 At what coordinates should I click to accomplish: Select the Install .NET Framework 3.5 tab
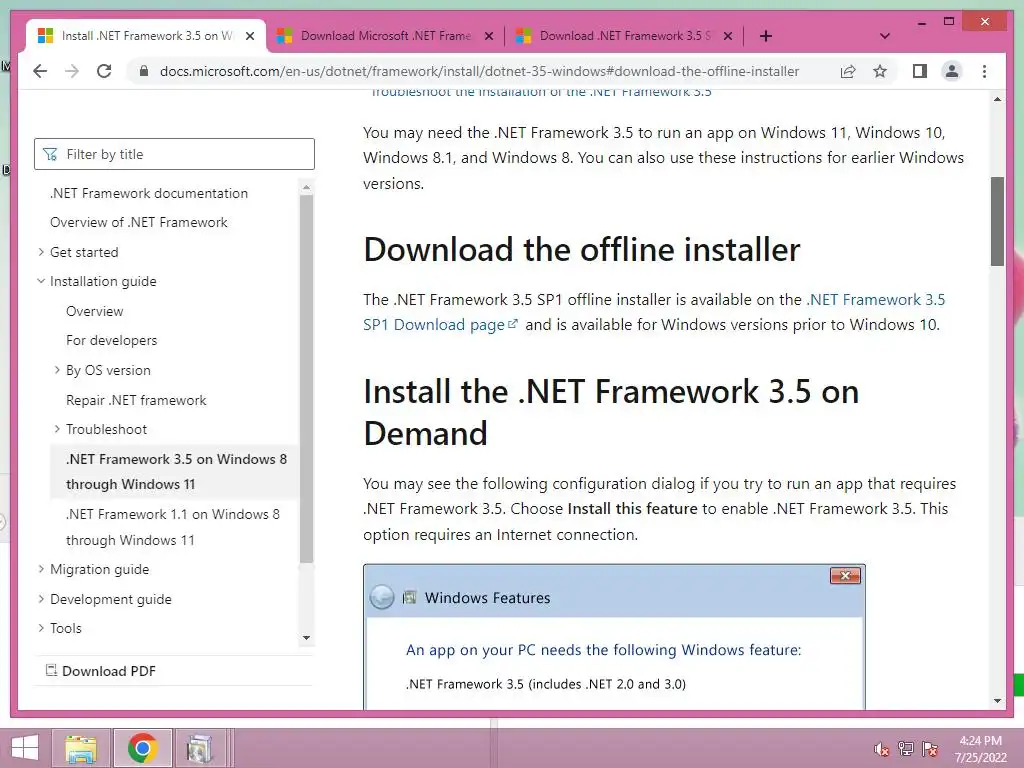tap(146, 36)
